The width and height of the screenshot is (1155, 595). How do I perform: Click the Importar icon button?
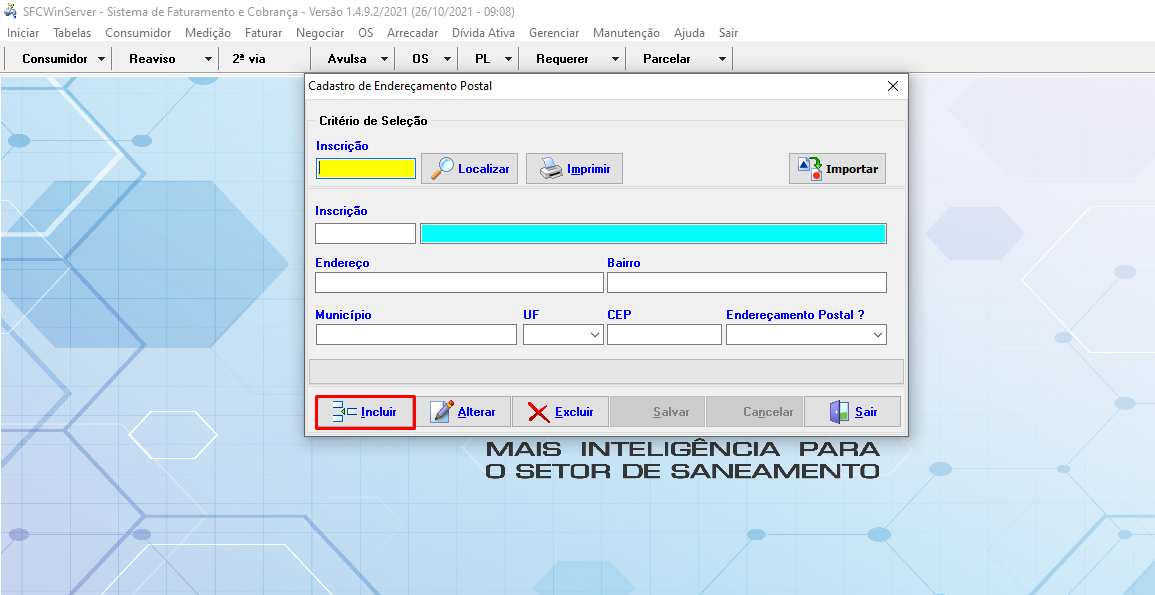click(809, 169)
